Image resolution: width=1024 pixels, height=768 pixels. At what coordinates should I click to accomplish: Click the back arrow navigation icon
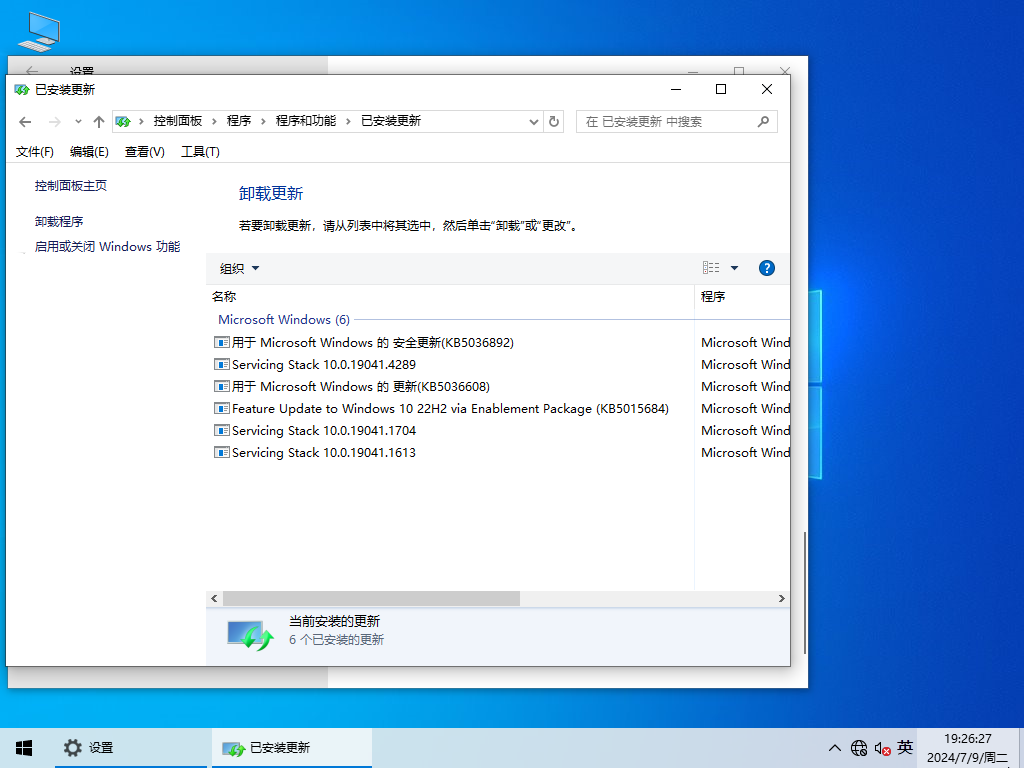25,121
